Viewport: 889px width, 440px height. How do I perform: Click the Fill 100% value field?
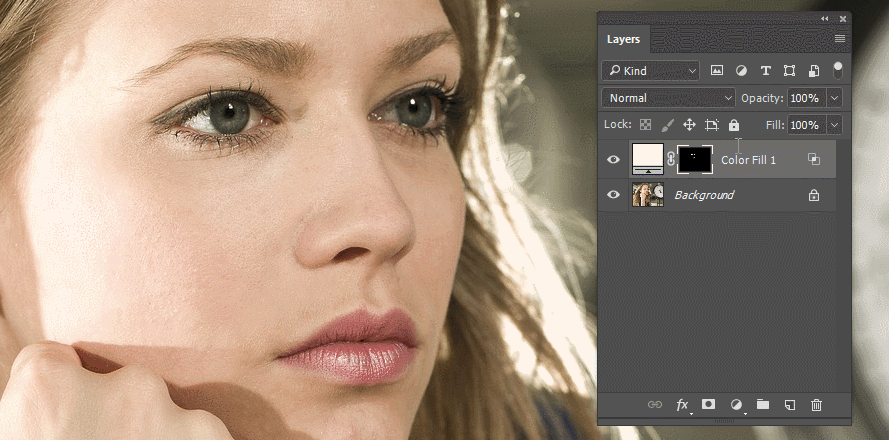point(807,125)
